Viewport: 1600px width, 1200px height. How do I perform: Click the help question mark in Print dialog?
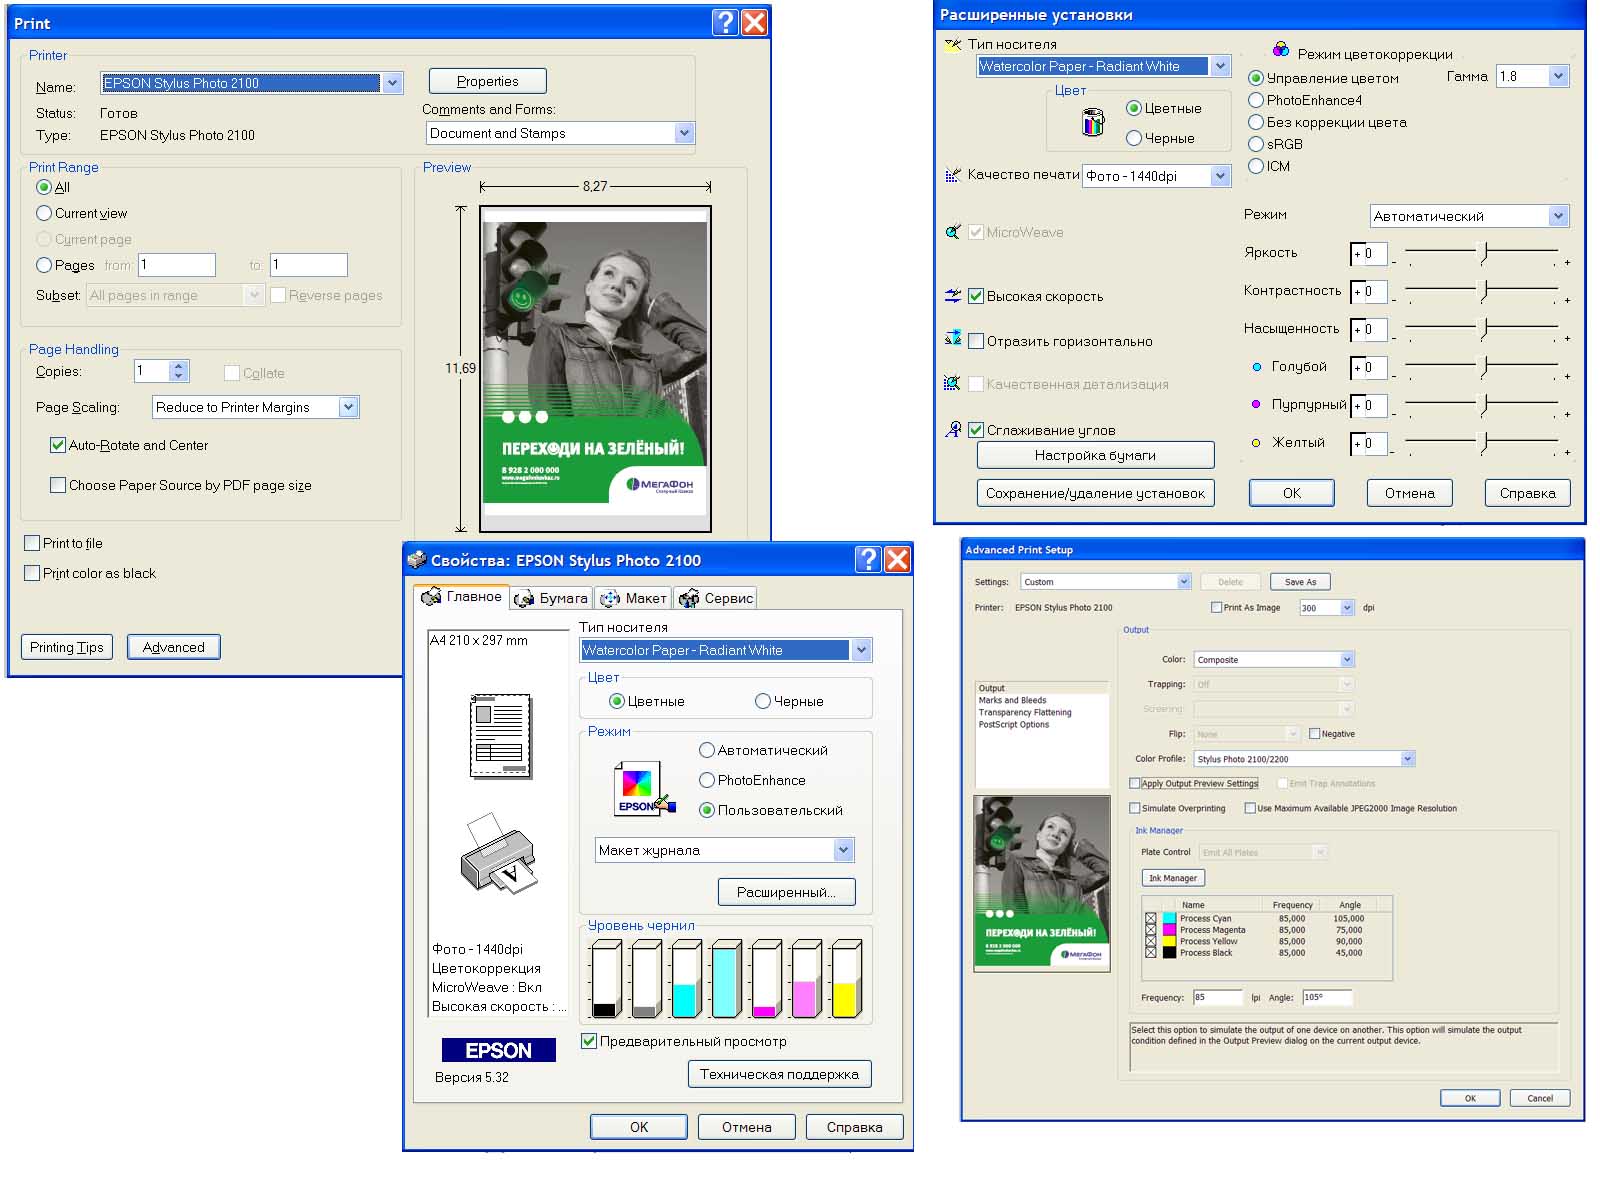(x=726, y=22)
